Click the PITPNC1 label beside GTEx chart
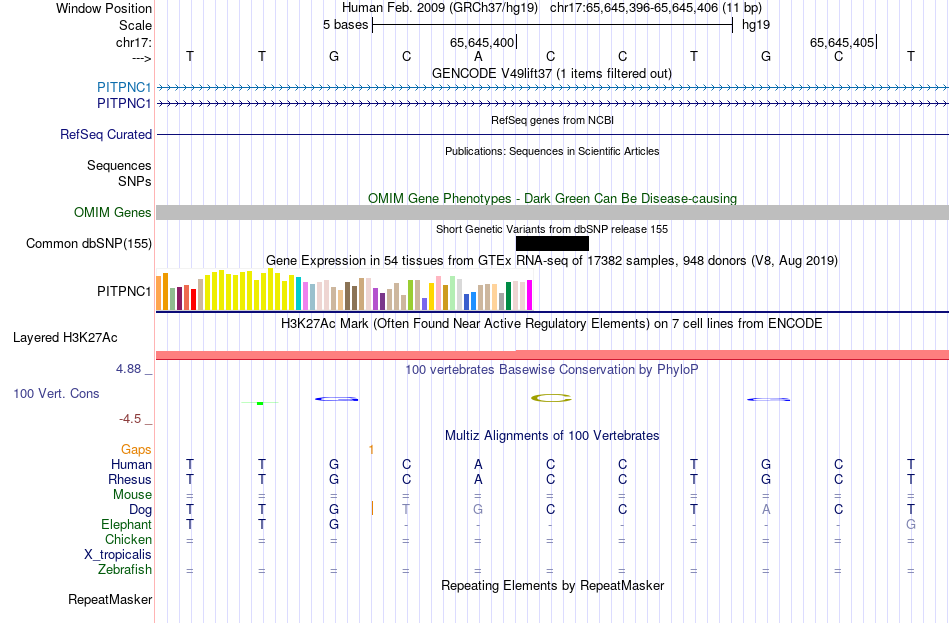Screen dimensions: 950x623 124,292
